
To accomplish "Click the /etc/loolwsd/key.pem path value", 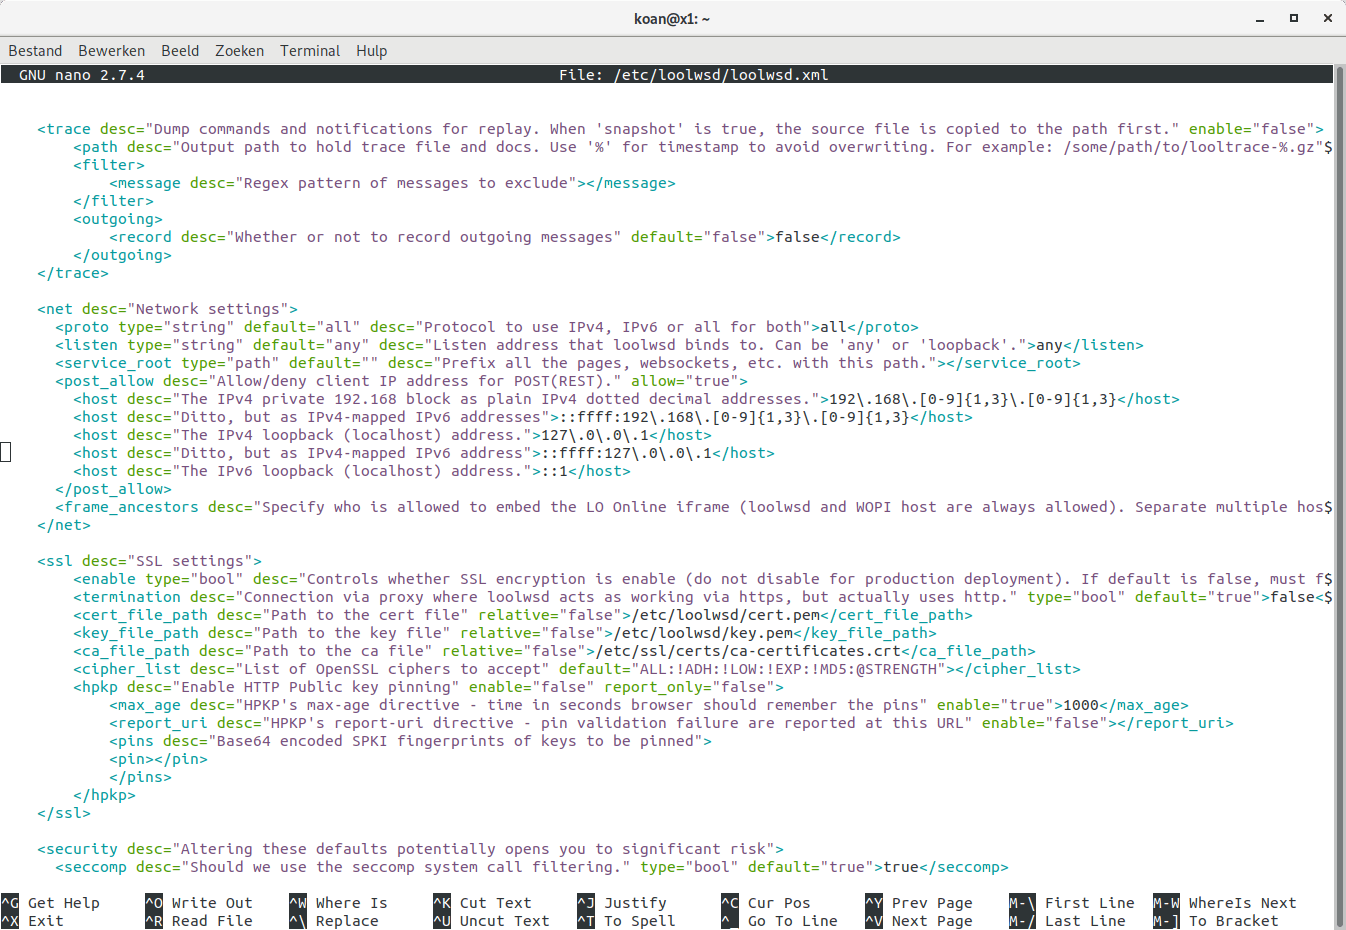I will coord(703,633).
